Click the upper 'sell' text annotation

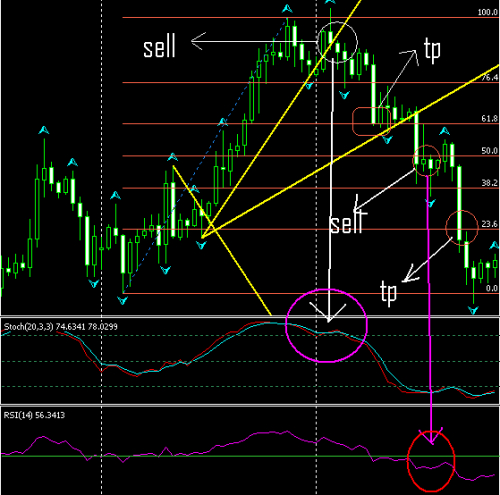pyautogui.click(x=159, y=47)
